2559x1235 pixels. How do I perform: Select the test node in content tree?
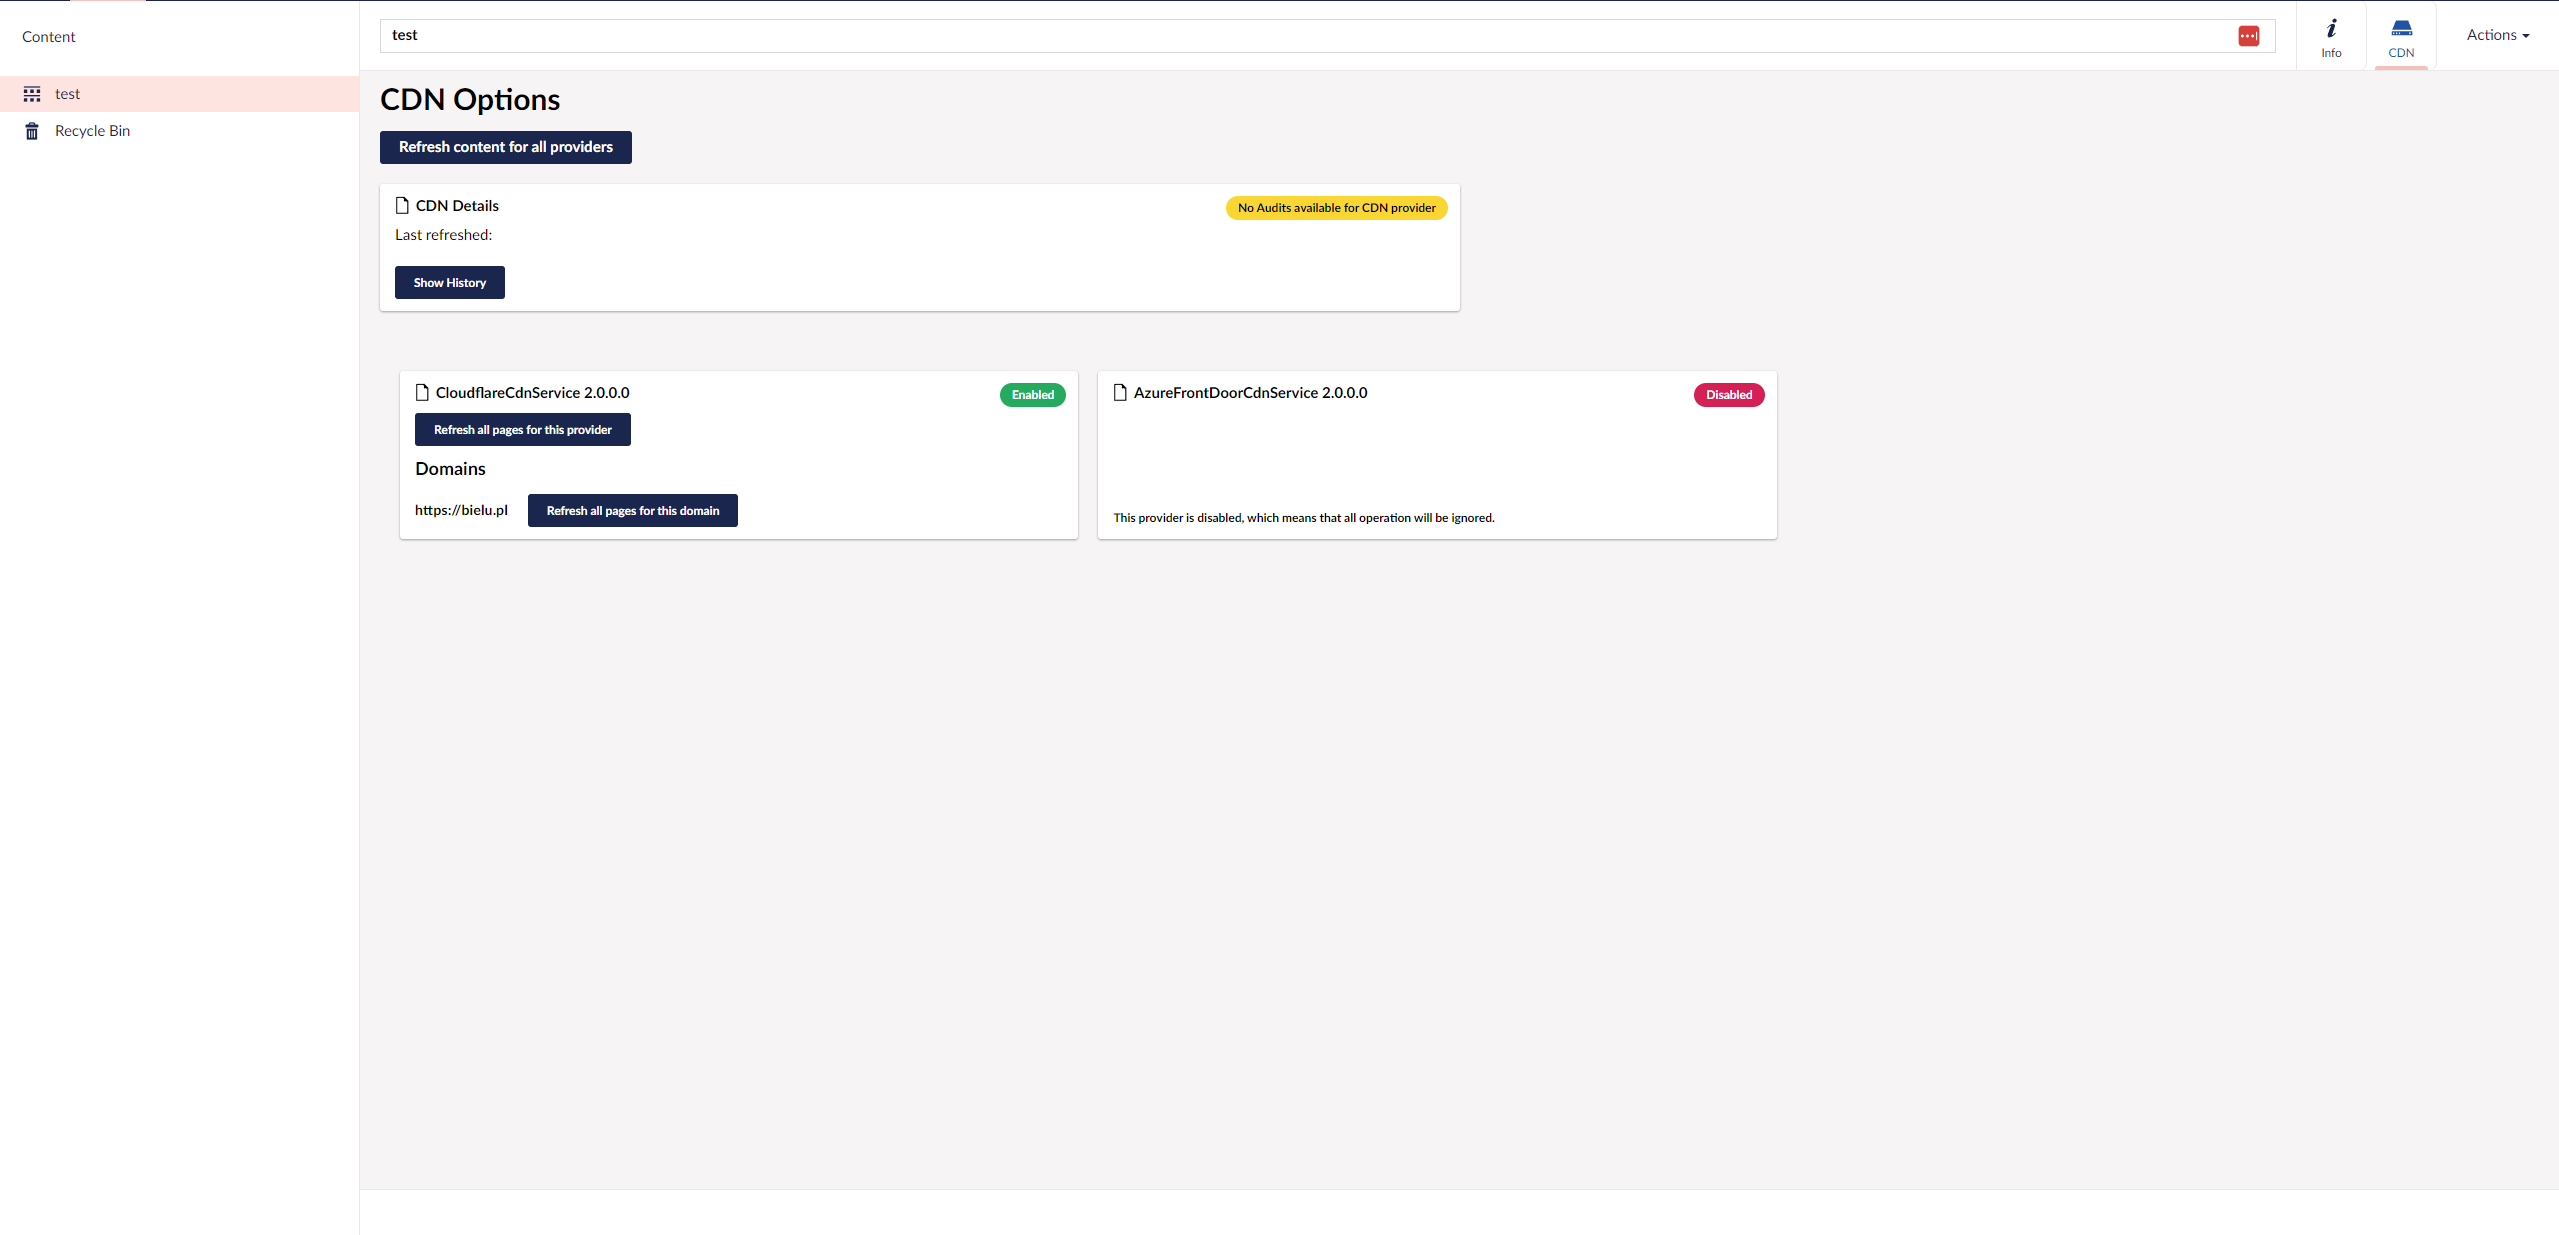[x=67, y=94]
